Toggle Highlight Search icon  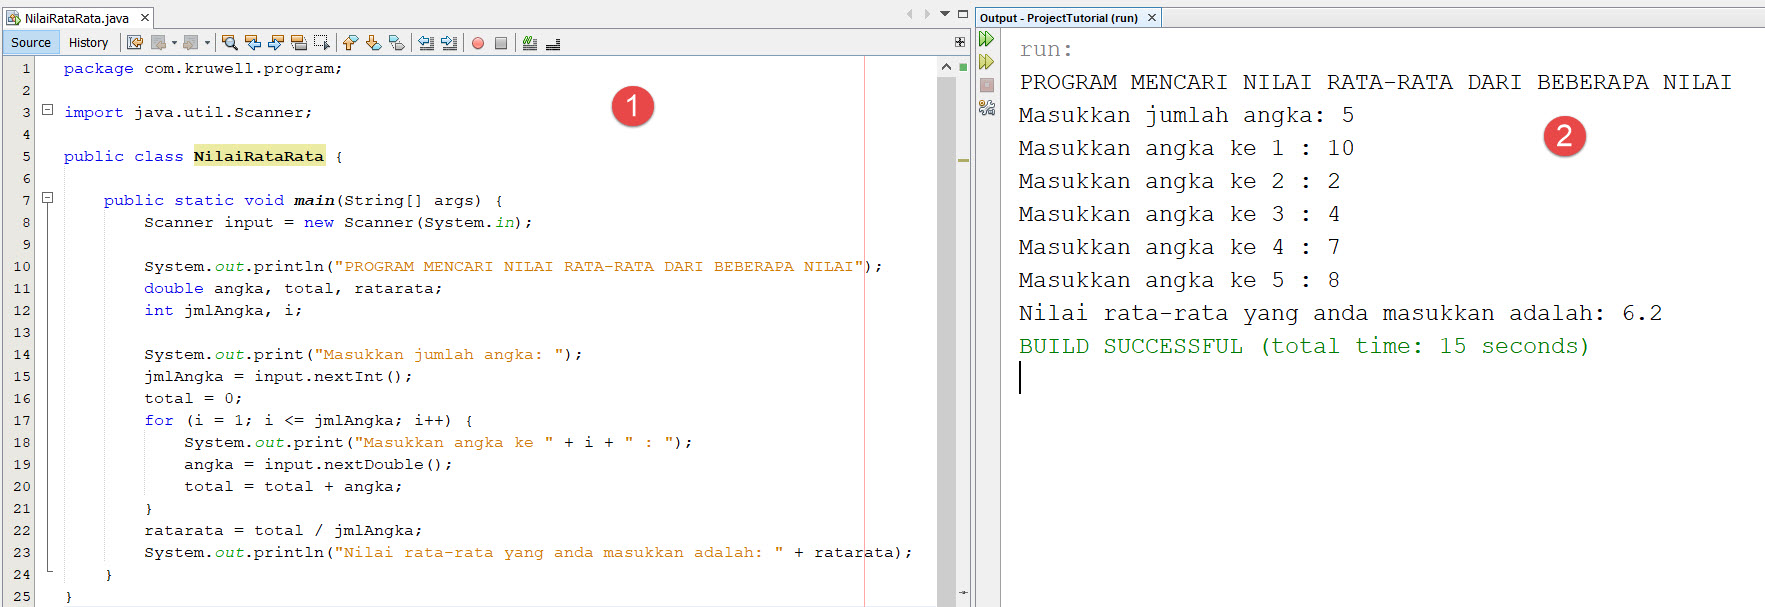(298, 43)
